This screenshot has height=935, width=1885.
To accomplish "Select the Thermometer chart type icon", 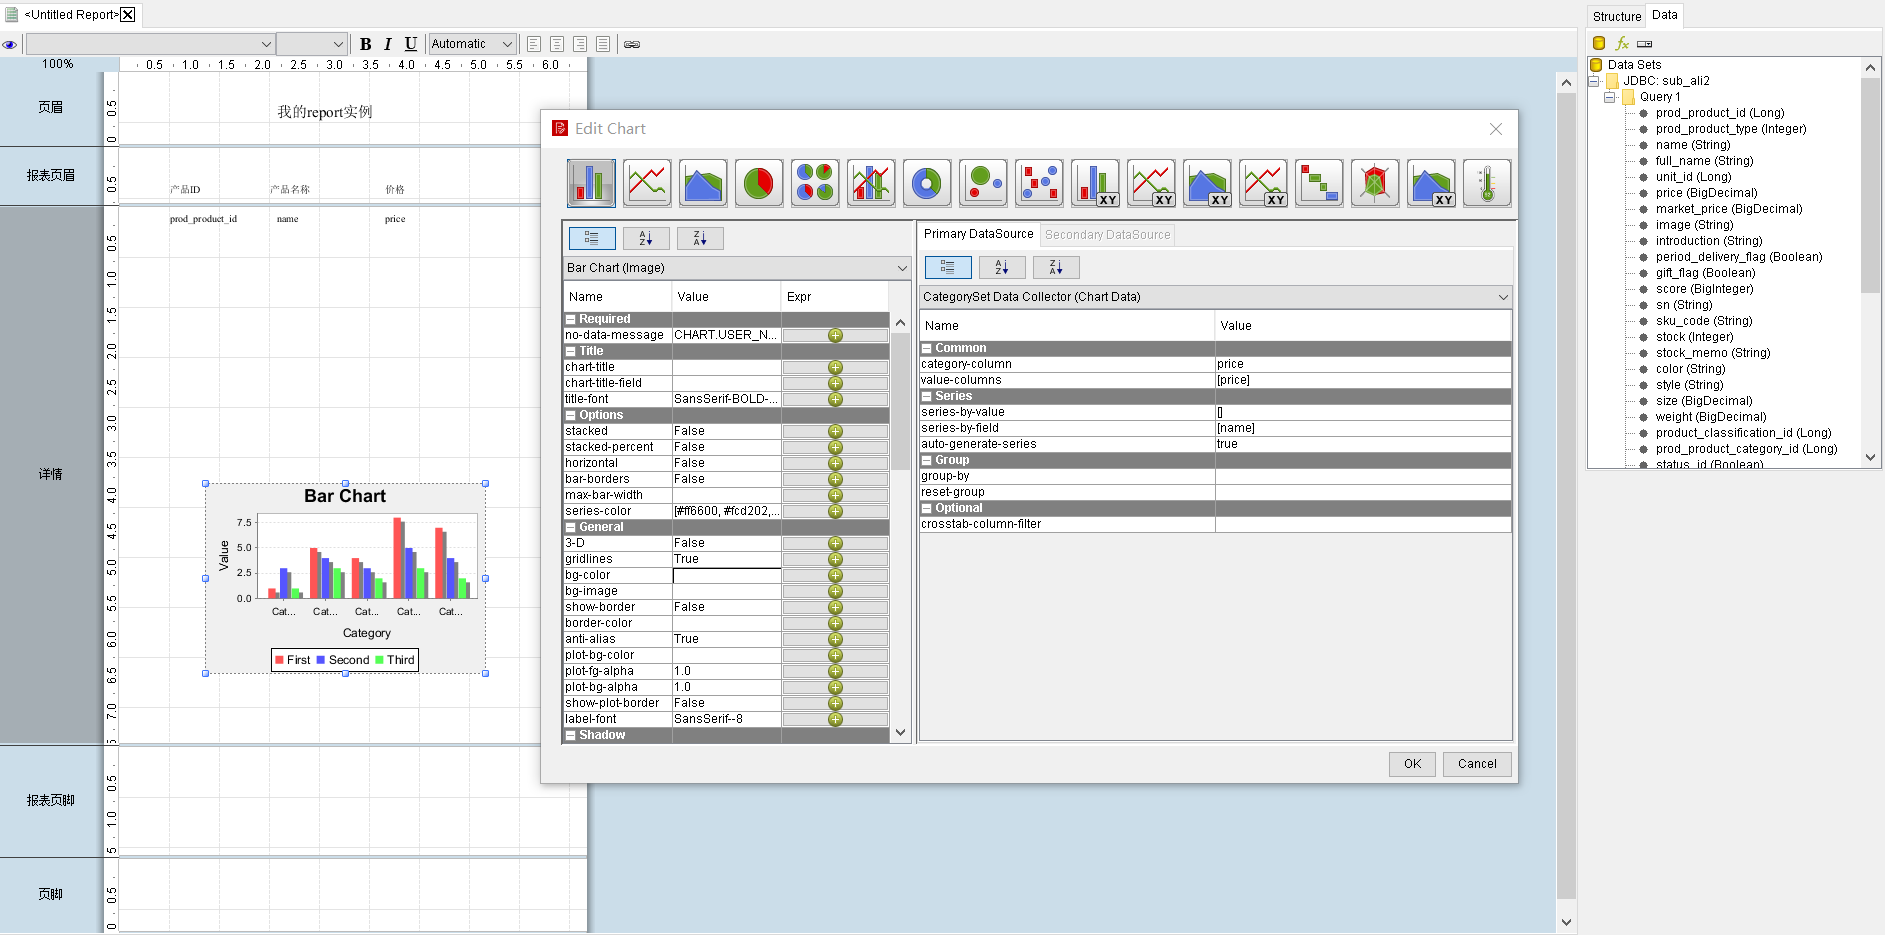I will click(x=1487, y=183).
